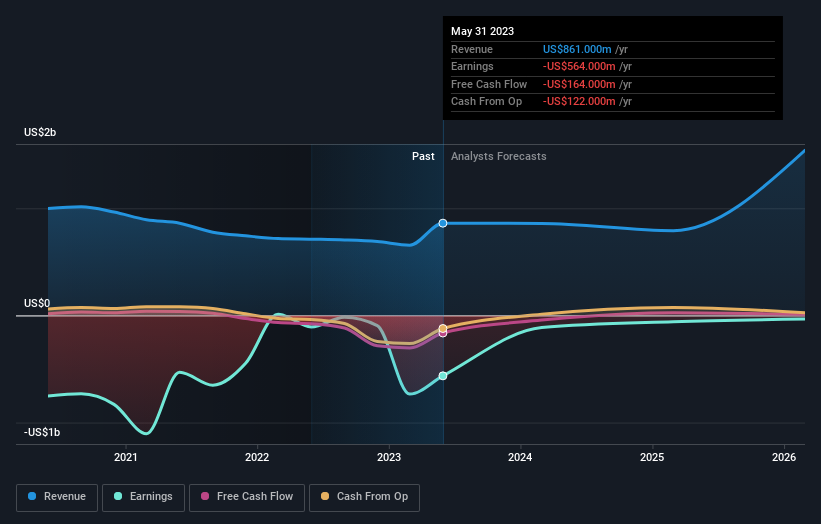This screenshot has width=821, height=524.
Task: Click the Analysts Forecasts label
Action: [x=498, y=157]
